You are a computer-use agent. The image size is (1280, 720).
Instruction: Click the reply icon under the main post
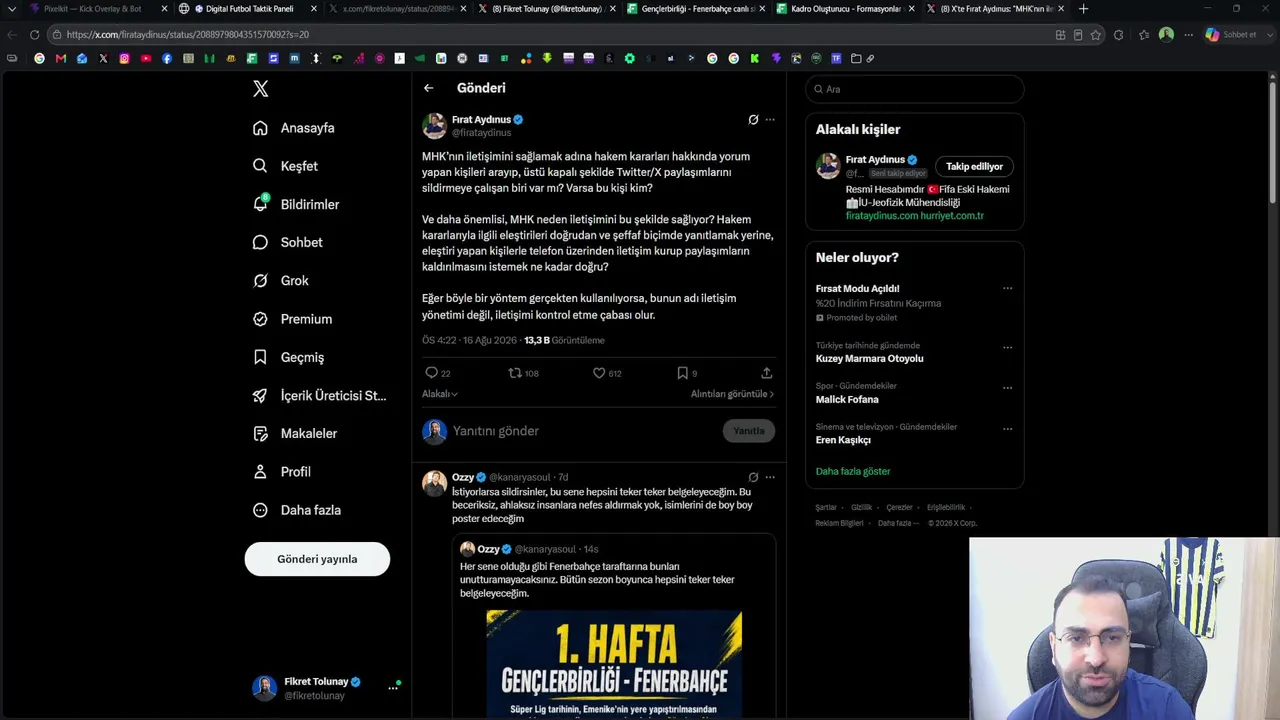coord(432,373)
